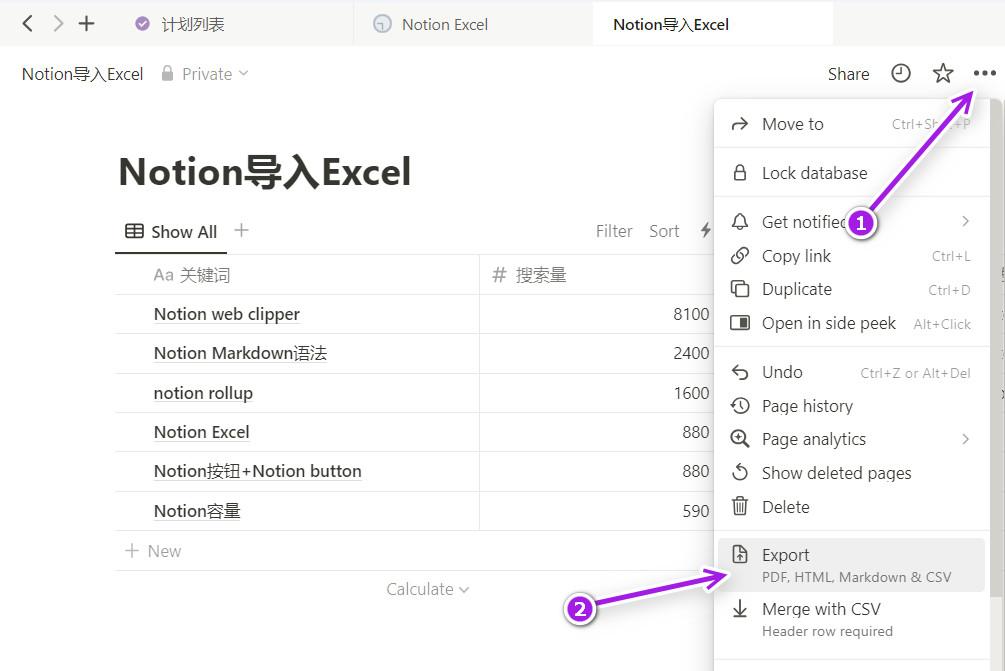Star the Notion导入Excel page

point(942,73)
